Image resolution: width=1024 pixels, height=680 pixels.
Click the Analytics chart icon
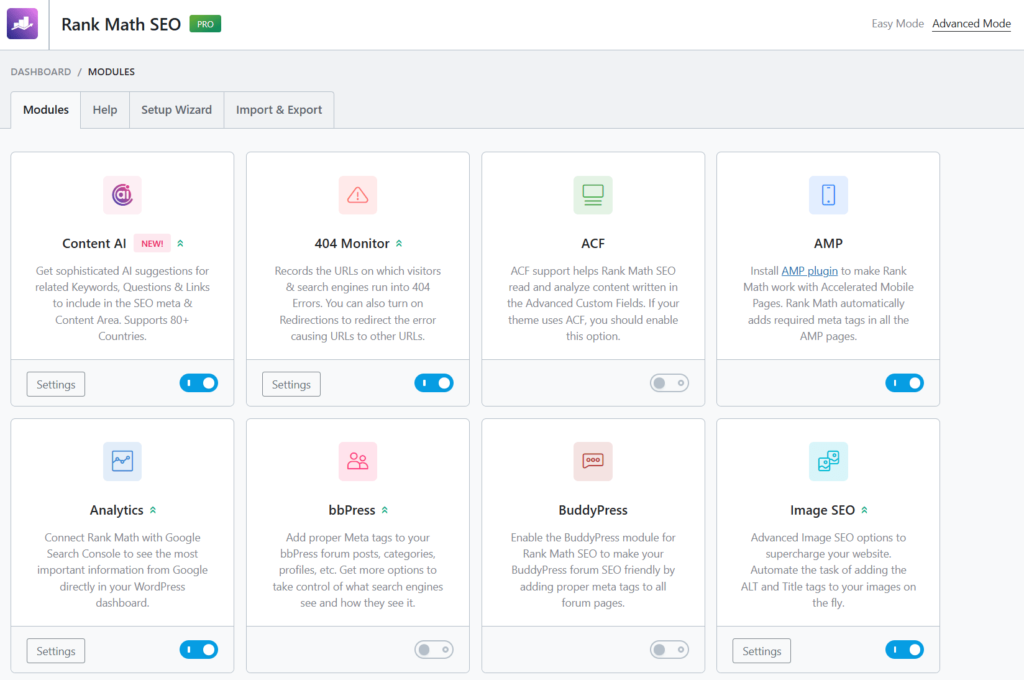[122, 461]
